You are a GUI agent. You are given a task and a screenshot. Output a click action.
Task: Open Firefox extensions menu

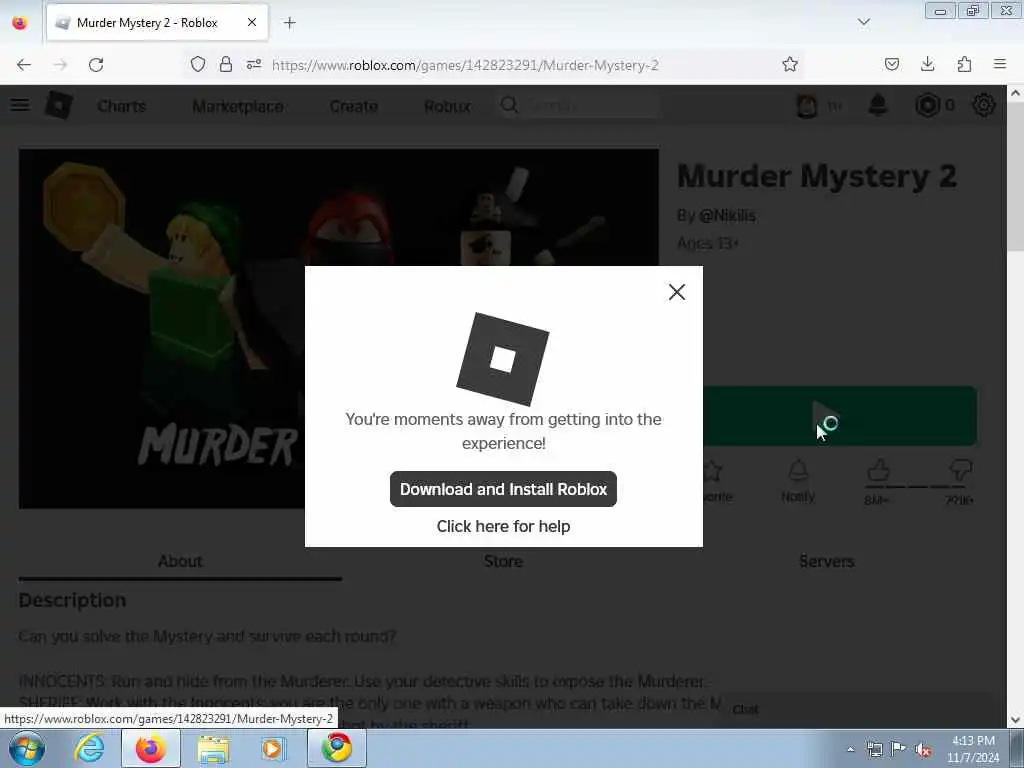(x=964, y=64)
